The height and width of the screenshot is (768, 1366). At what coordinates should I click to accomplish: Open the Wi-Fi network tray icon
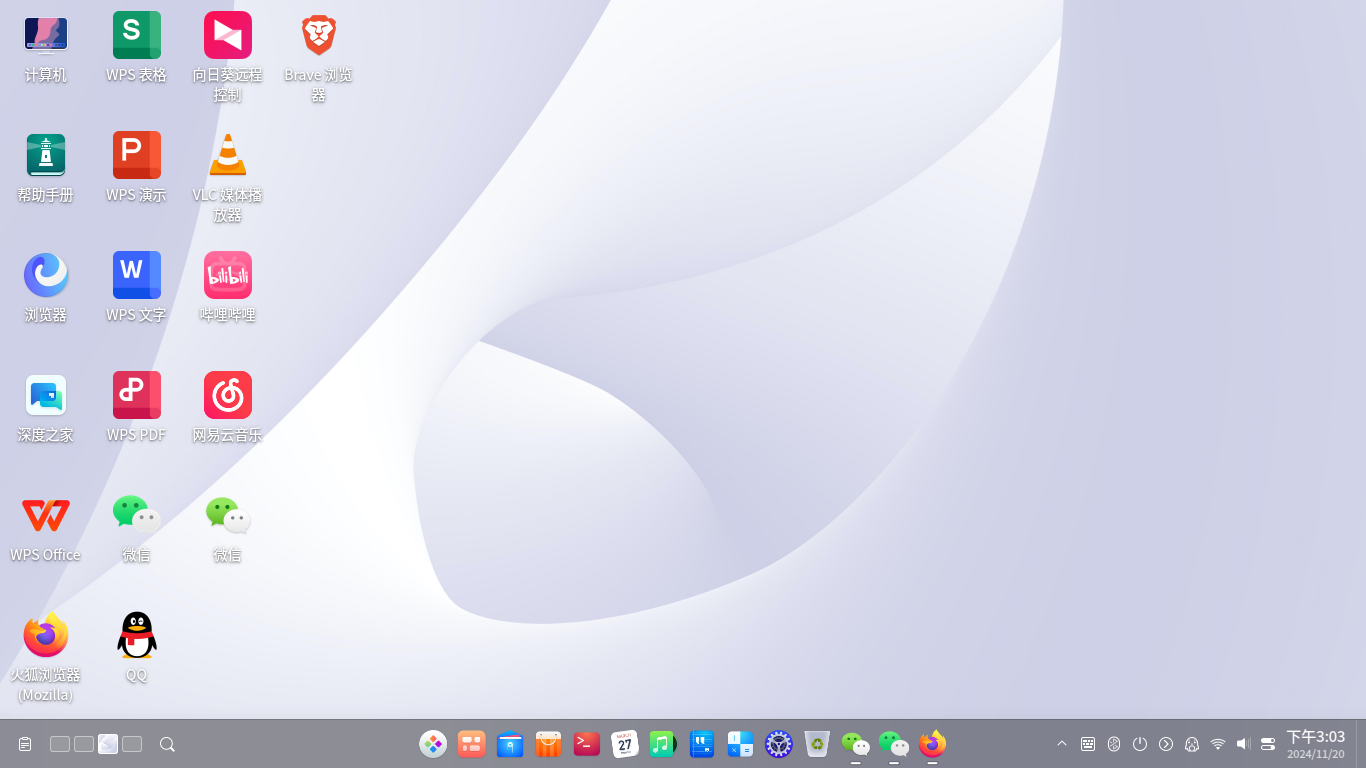[x=1218, y=744]
